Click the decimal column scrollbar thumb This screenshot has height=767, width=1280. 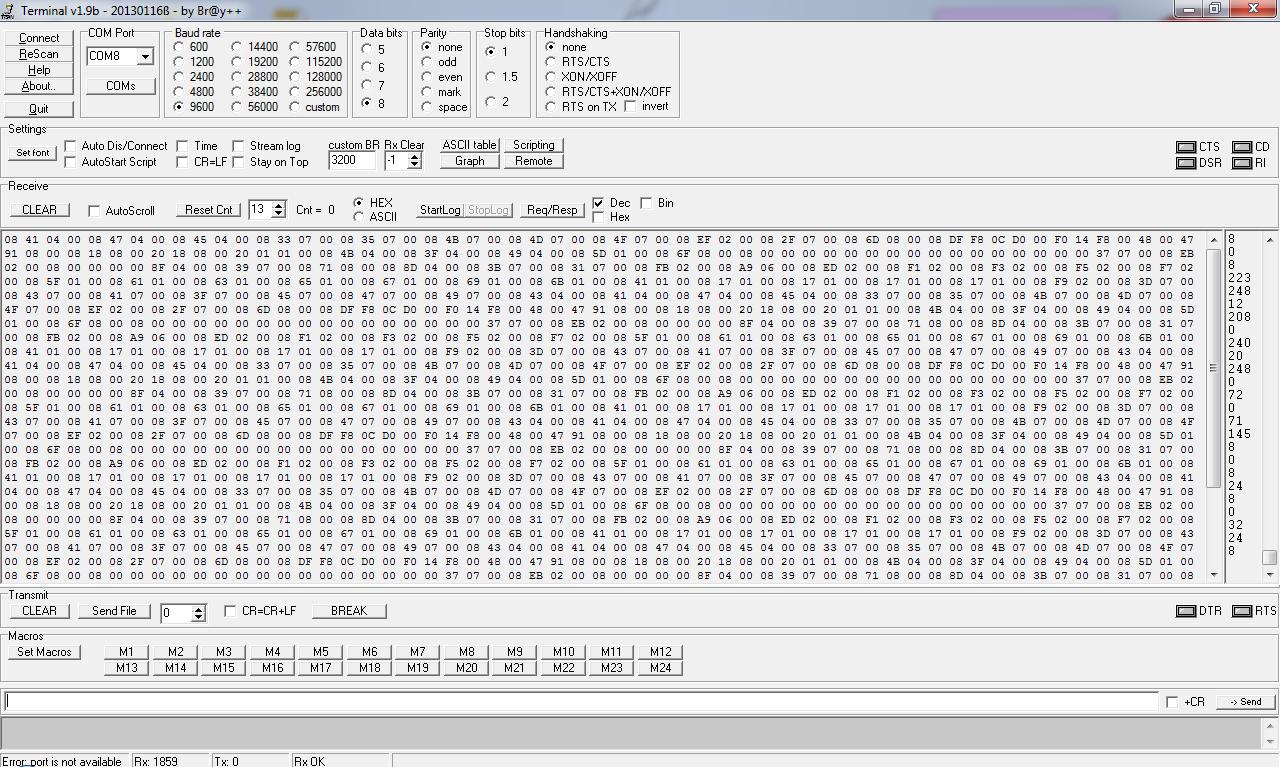pos(1270,558)
